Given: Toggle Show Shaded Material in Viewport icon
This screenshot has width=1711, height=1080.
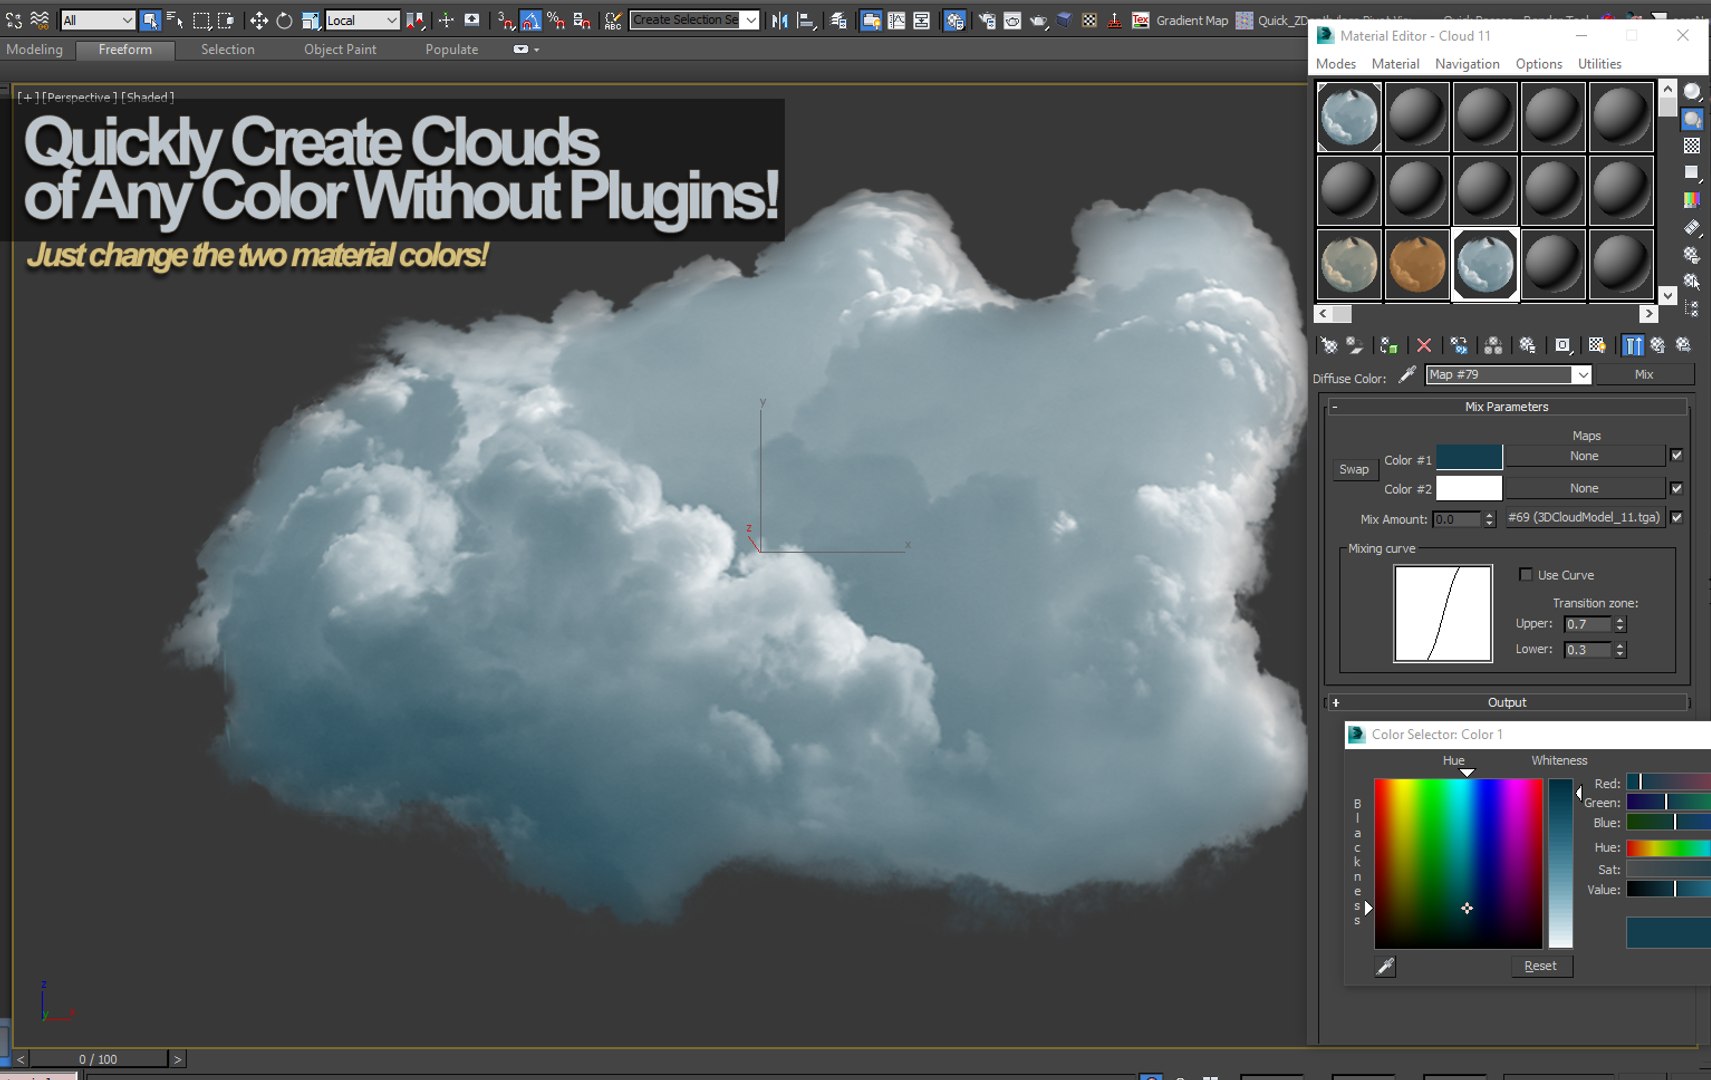Looking at the screenshot, I should 1597,345.
